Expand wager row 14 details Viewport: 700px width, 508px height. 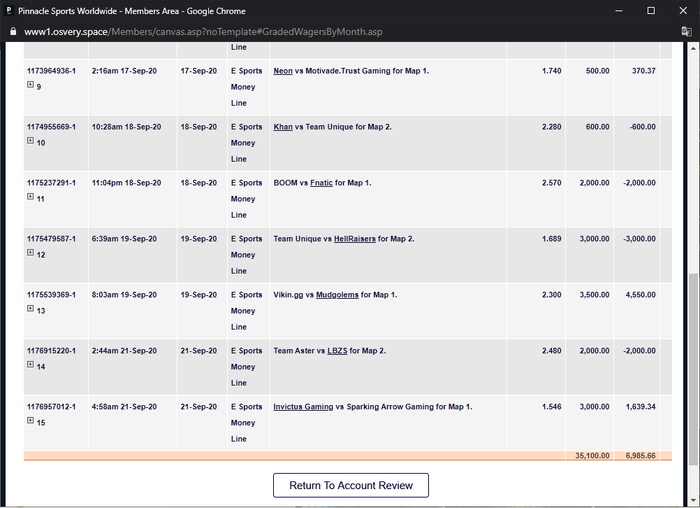click(30, 364)
